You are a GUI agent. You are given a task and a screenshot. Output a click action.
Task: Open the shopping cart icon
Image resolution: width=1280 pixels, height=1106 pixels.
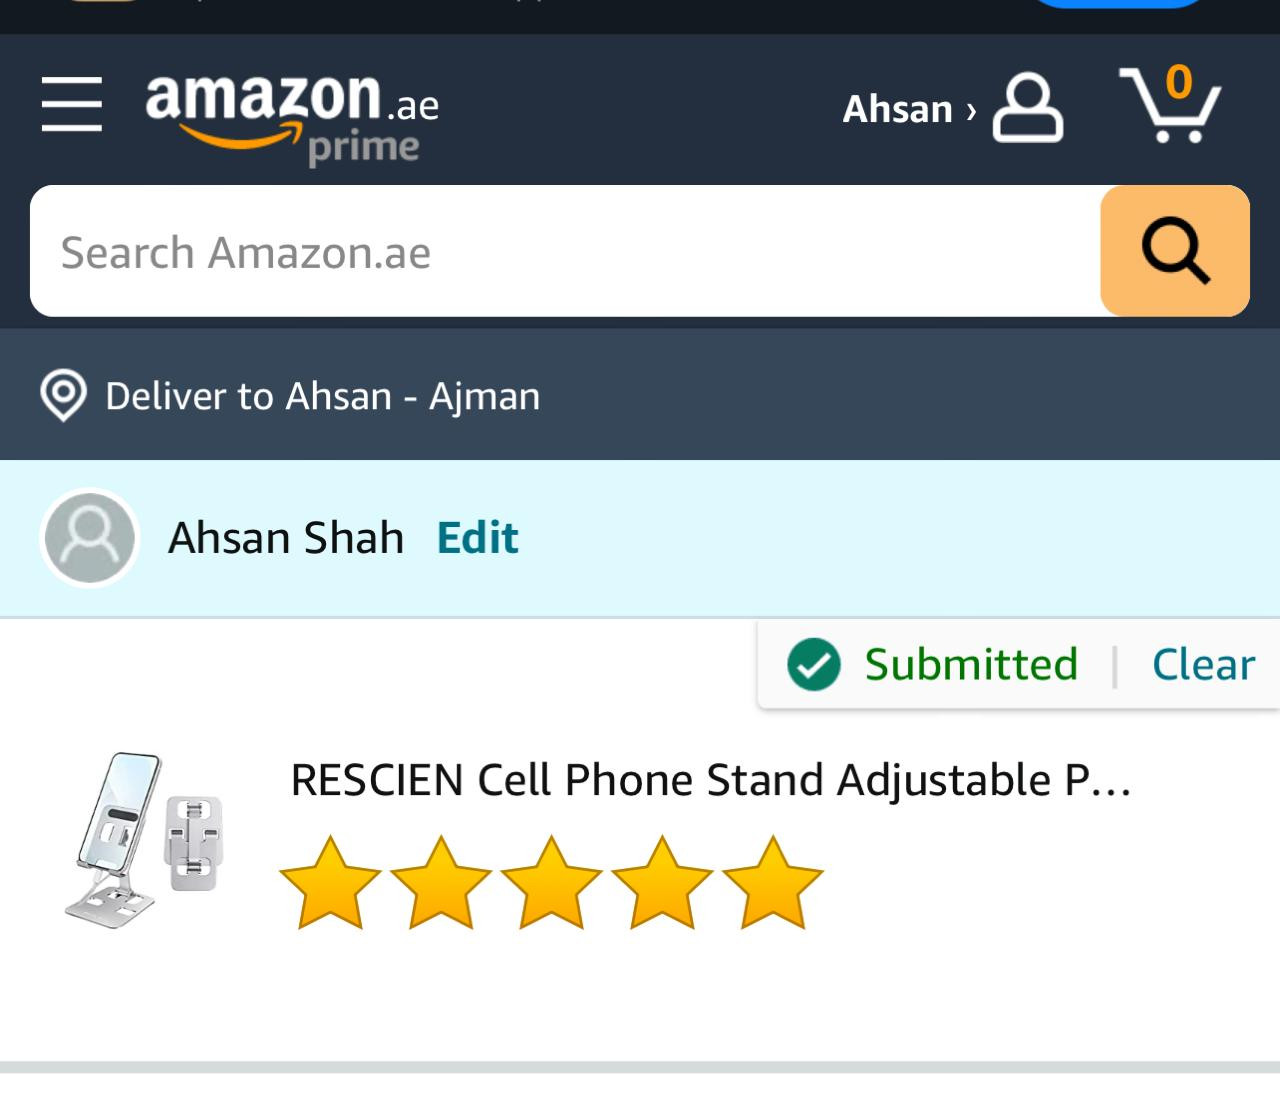click(x=1170, y=104)
